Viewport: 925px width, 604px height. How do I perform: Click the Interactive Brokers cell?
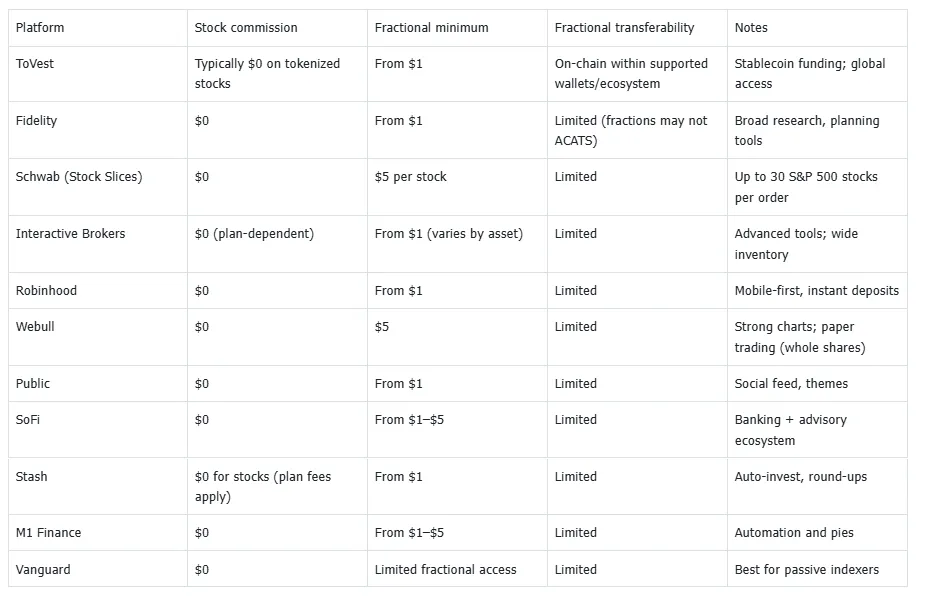[x=70, y=234]
